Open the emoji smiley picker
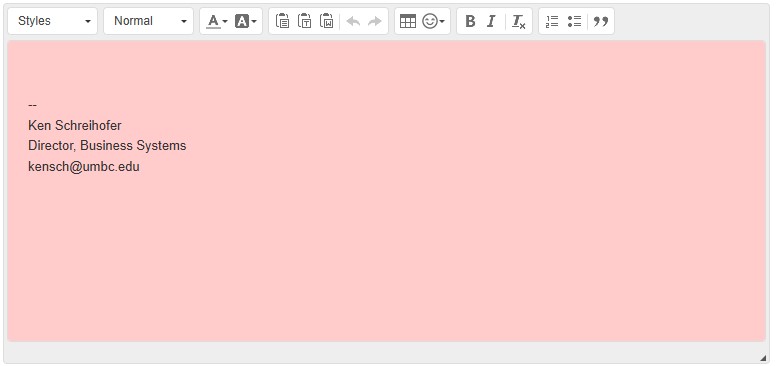This screenshot has width=779, height=366. click(x=433, y=21)
